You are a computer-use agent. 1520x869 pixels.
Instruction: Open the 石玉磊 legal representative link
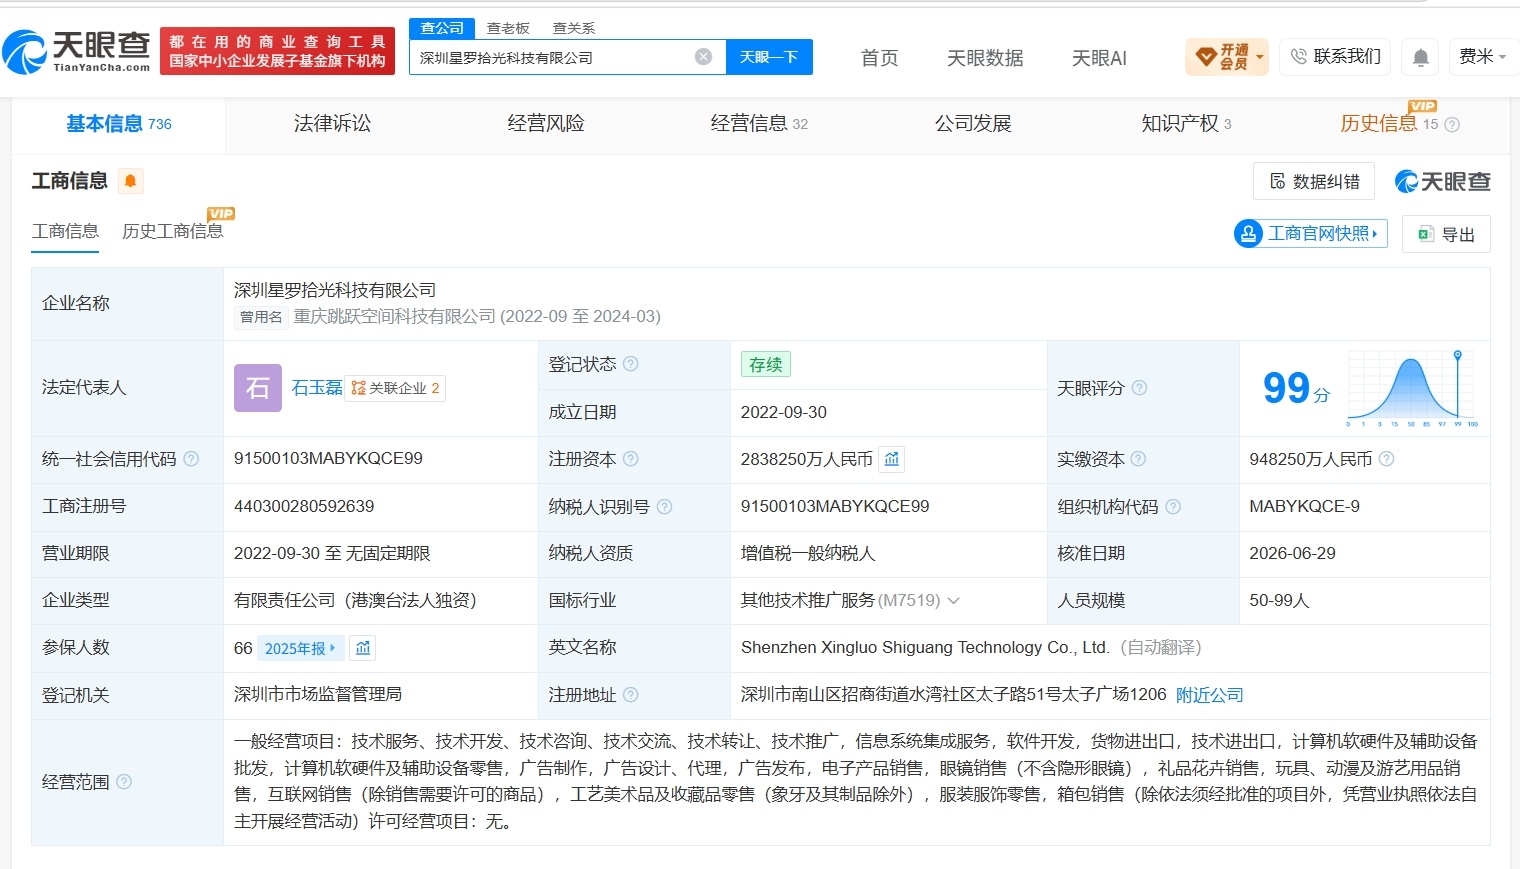coord(317,388)
